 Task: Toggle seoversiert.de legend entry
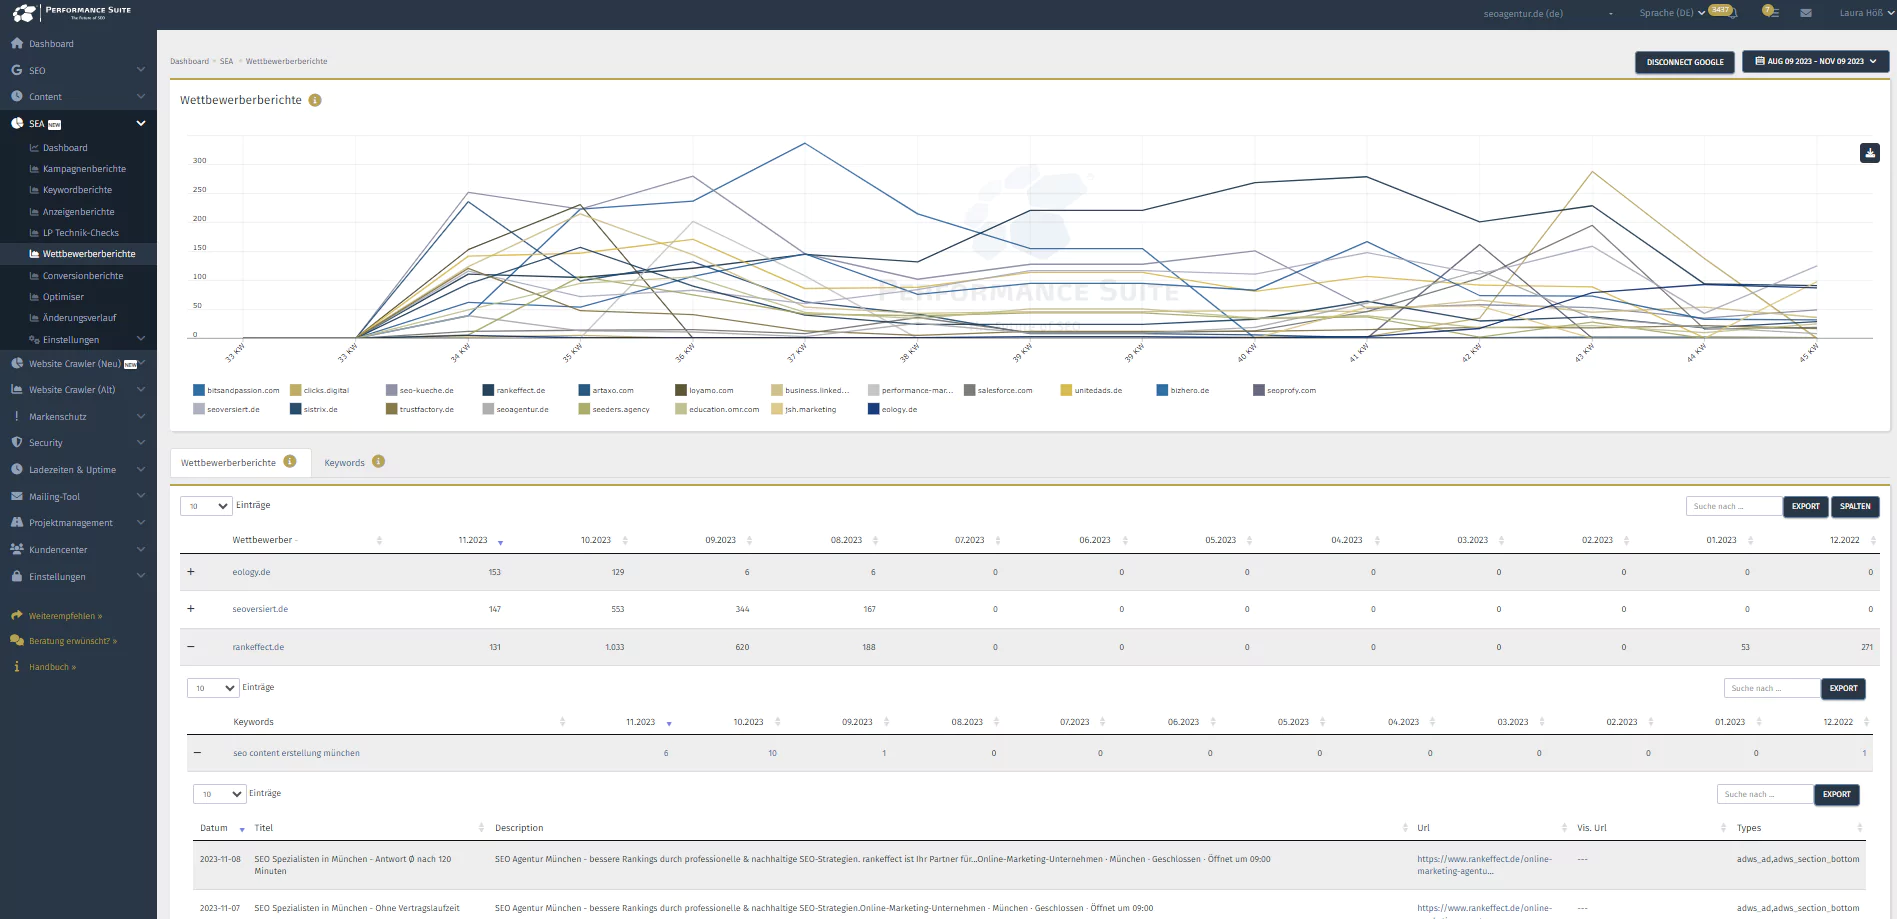[x=227, y=409]
